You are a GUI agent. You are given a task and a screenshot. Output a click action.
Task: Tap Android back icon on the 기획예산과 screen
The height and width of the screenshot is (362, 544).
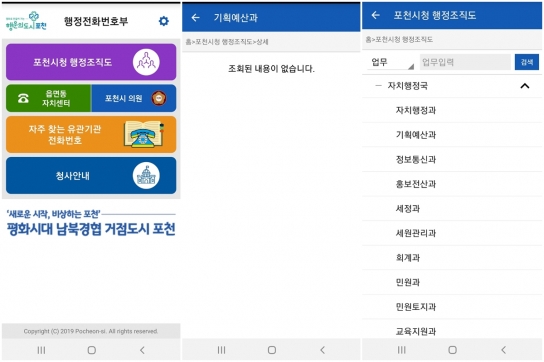323,350
